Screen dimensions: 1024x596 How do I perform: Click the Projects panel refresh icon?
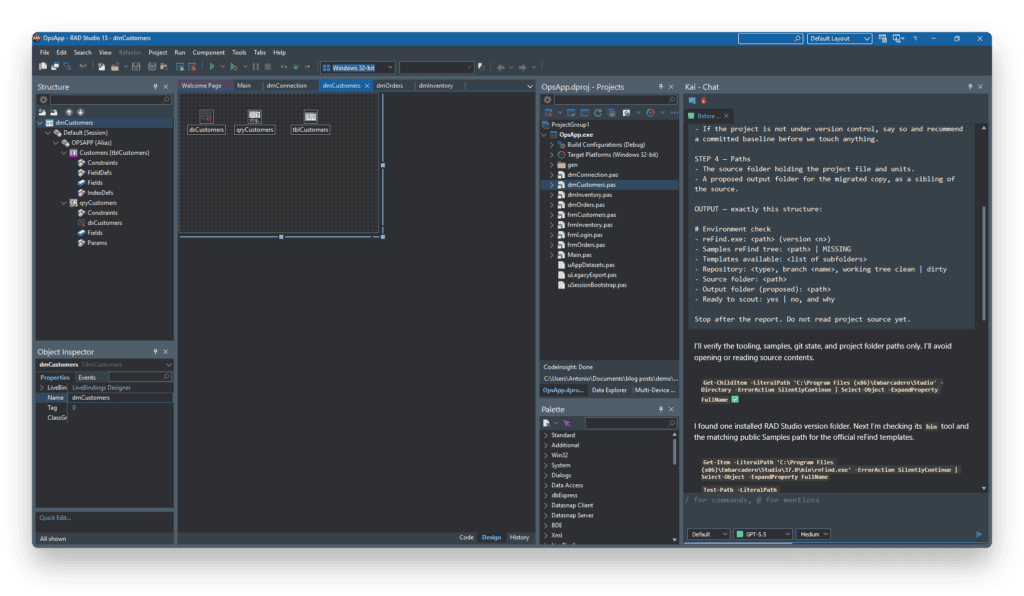coord(598,113)
